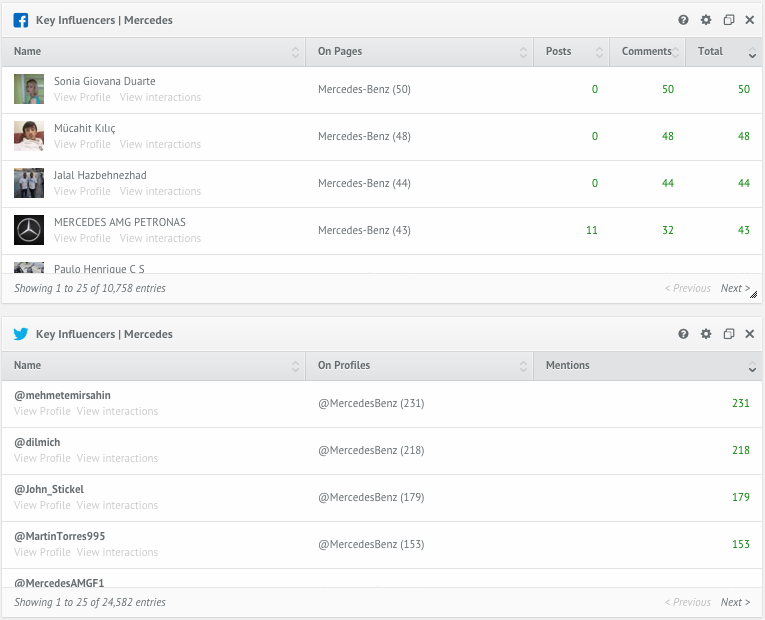Viewport: 765px width, 620px height.
Task: Close the Facebook Key Influencers widget
Action: (750, 20)
